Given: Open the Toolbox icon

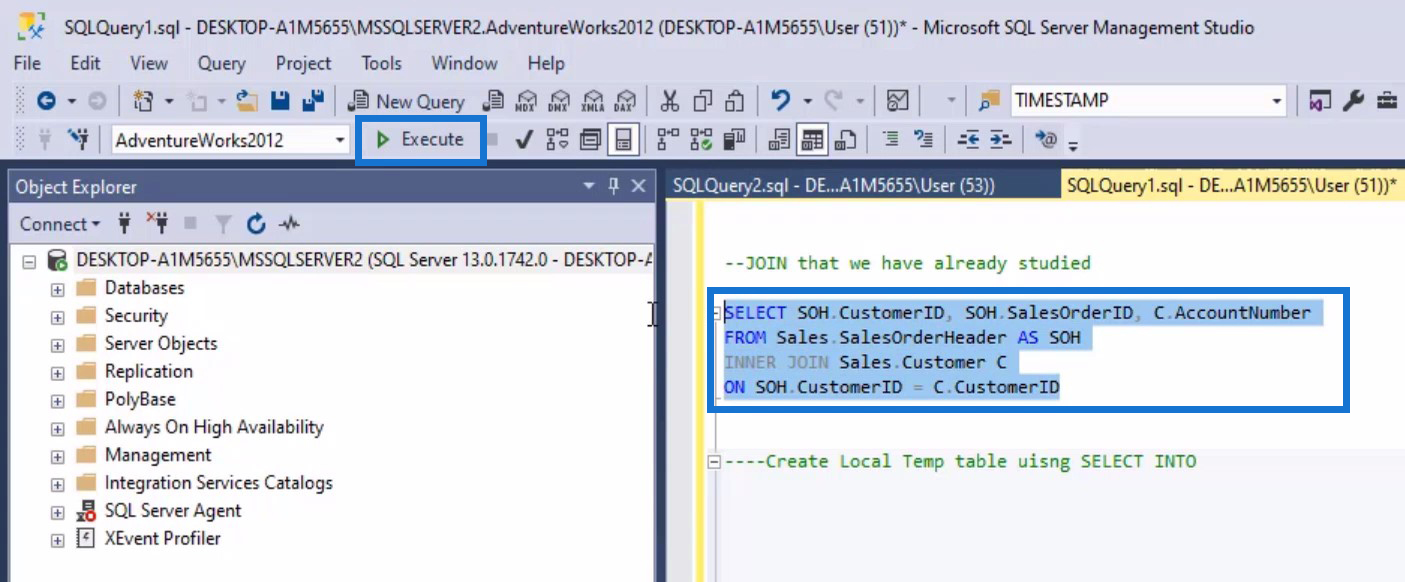Looking at the screenshot, I should click(1387, 101).
